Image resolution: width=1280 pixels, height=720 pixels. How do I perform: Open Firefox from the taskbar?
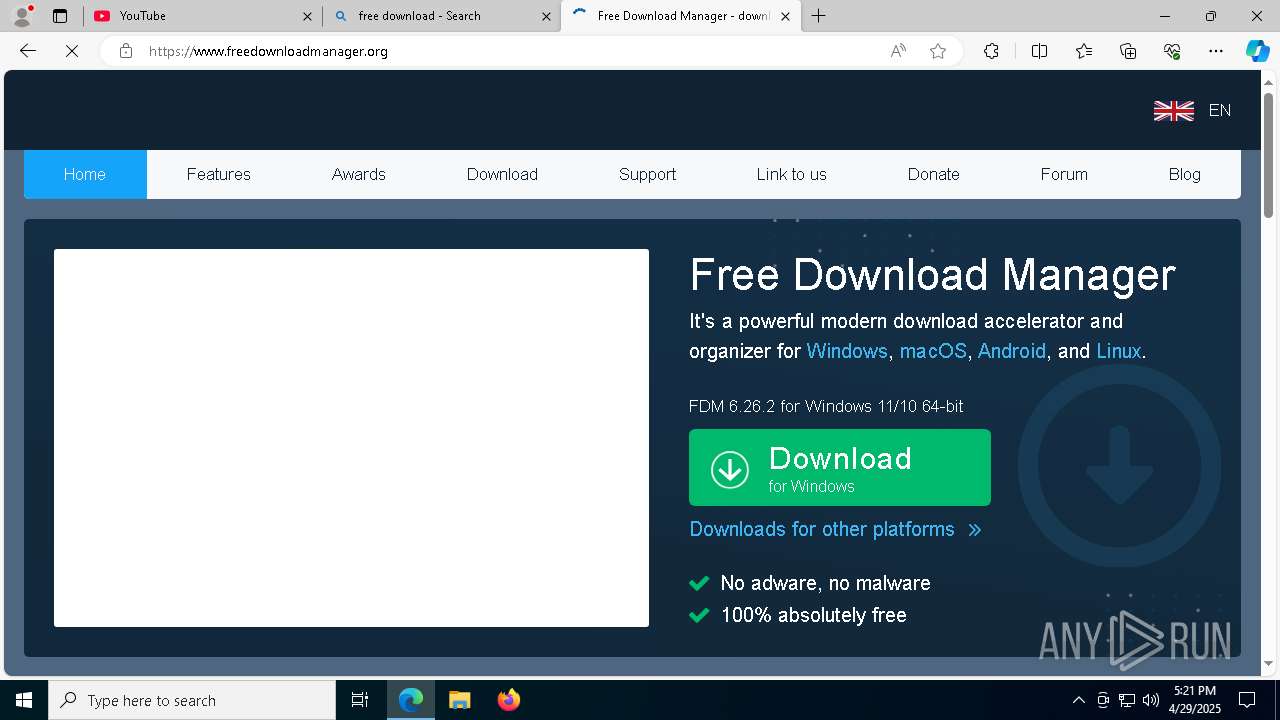[508, 700]
